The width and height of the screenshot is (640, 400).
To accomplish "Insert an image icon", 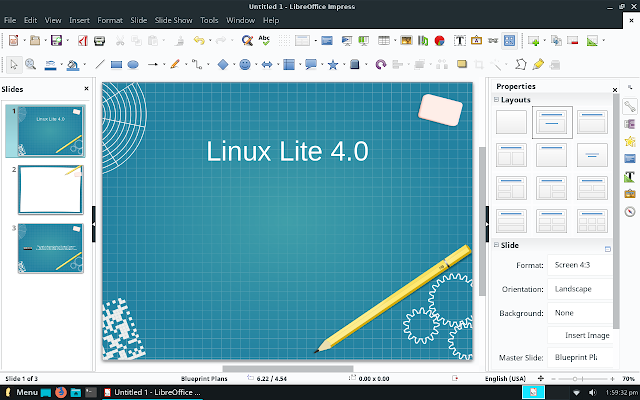I will click(x=406, y=40).
